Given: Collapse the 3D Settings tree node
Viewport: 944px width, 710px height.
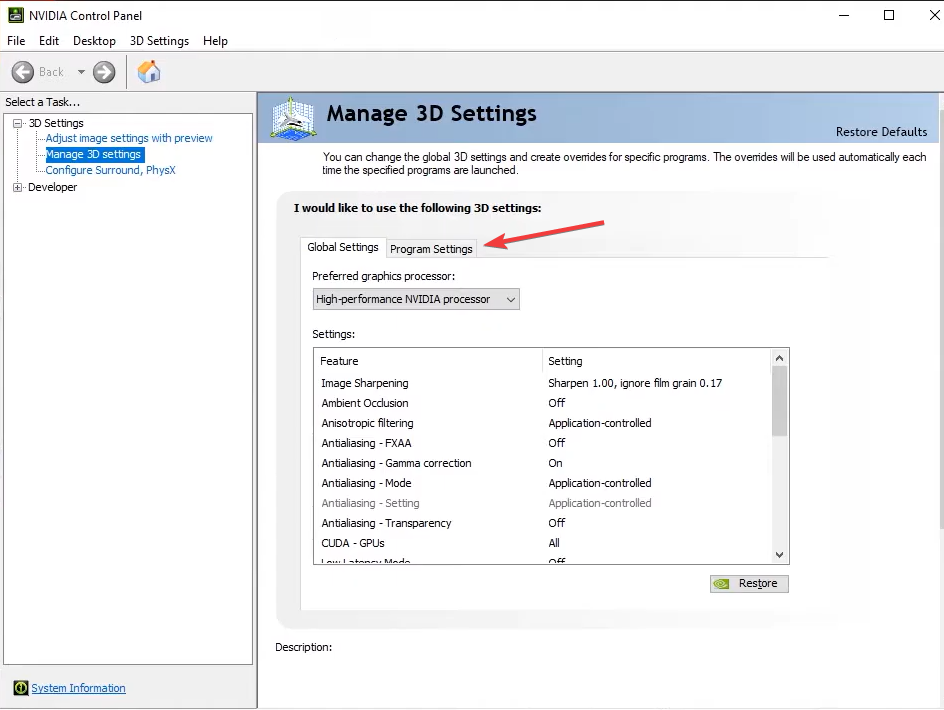Looking at the screenshot, I should 17,123.
